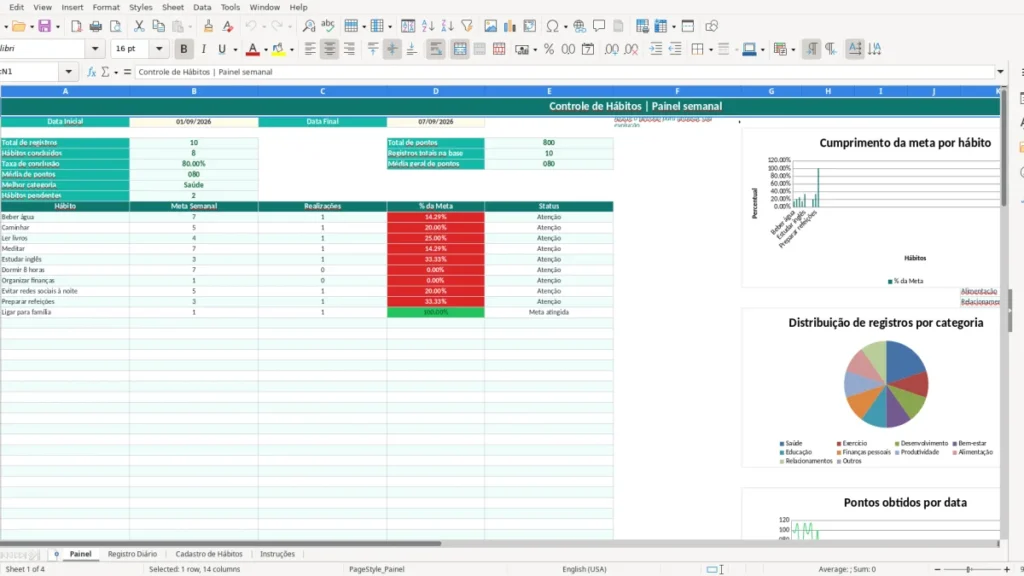
Task: Toggle Italic formatting
Action: pyautogui.click(x=203, y=49)
